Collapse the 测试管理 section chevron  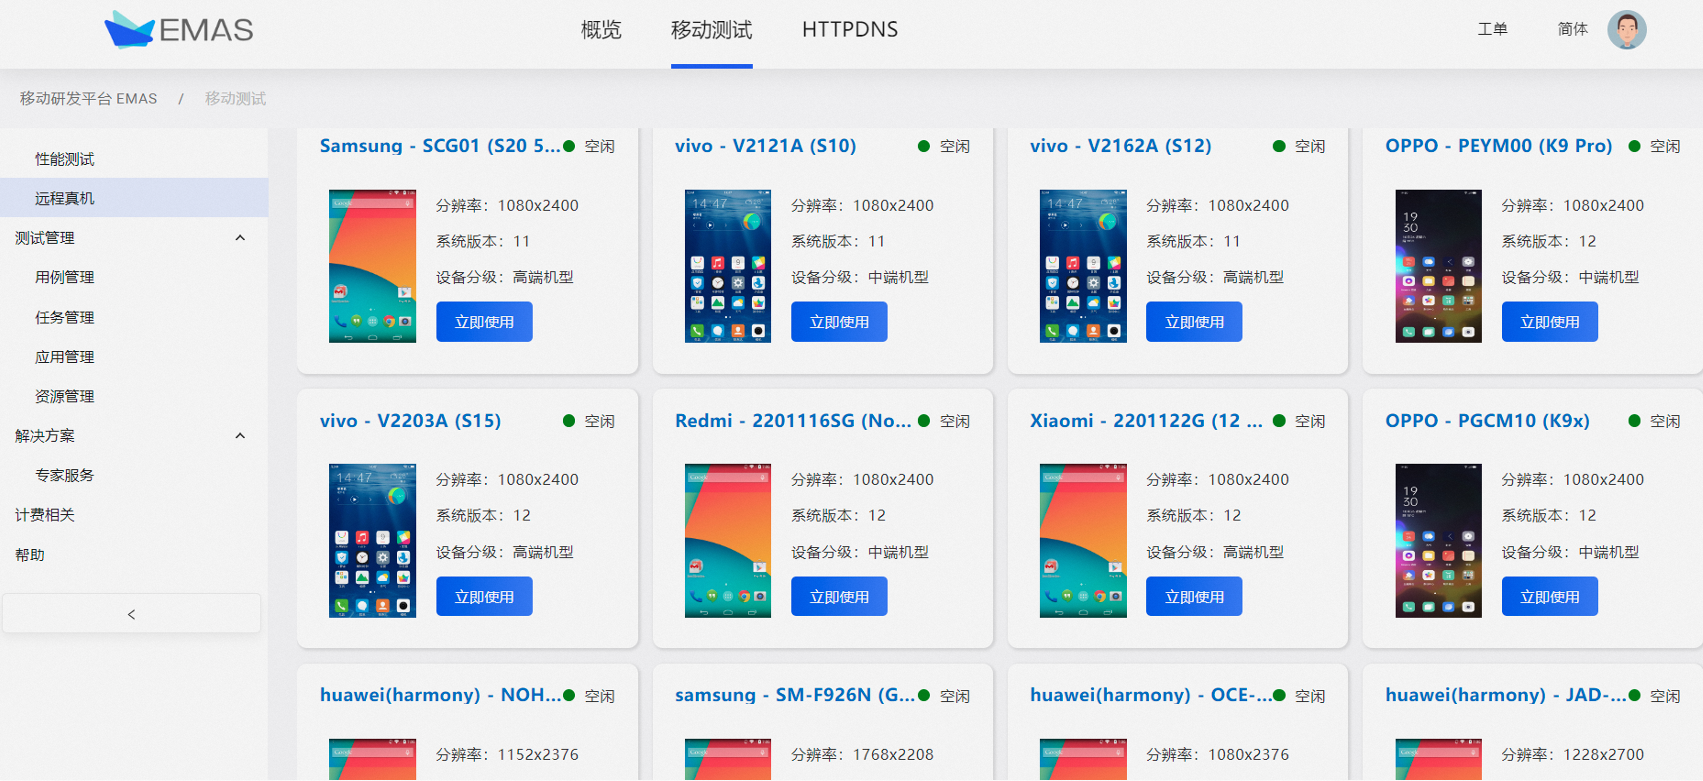coord(240,238)
